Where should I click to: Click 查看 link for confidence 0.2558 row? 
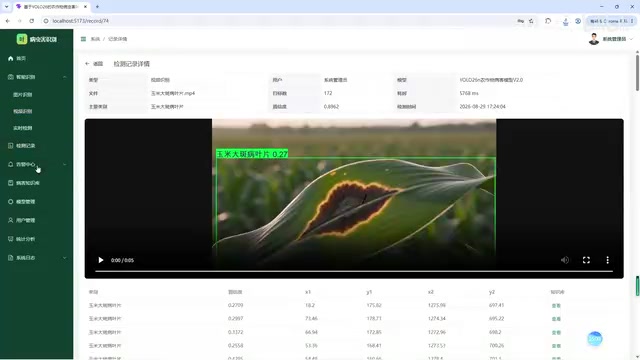coord(556,346)
